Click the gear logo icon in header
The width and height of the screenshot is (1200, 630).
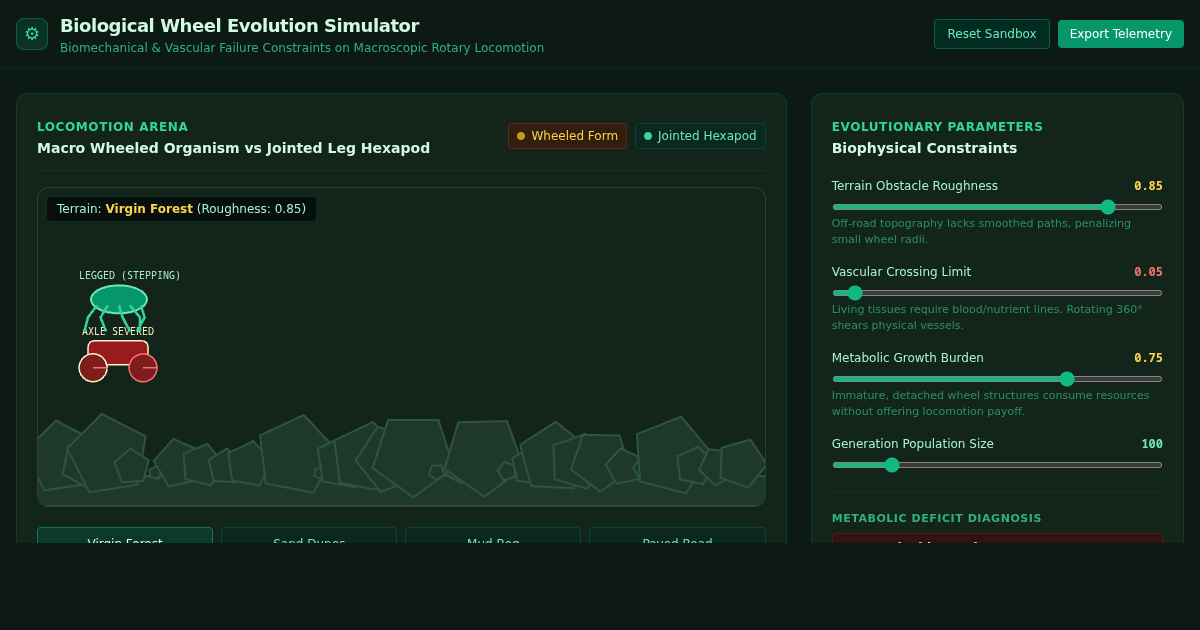click(x=32, y=34)
